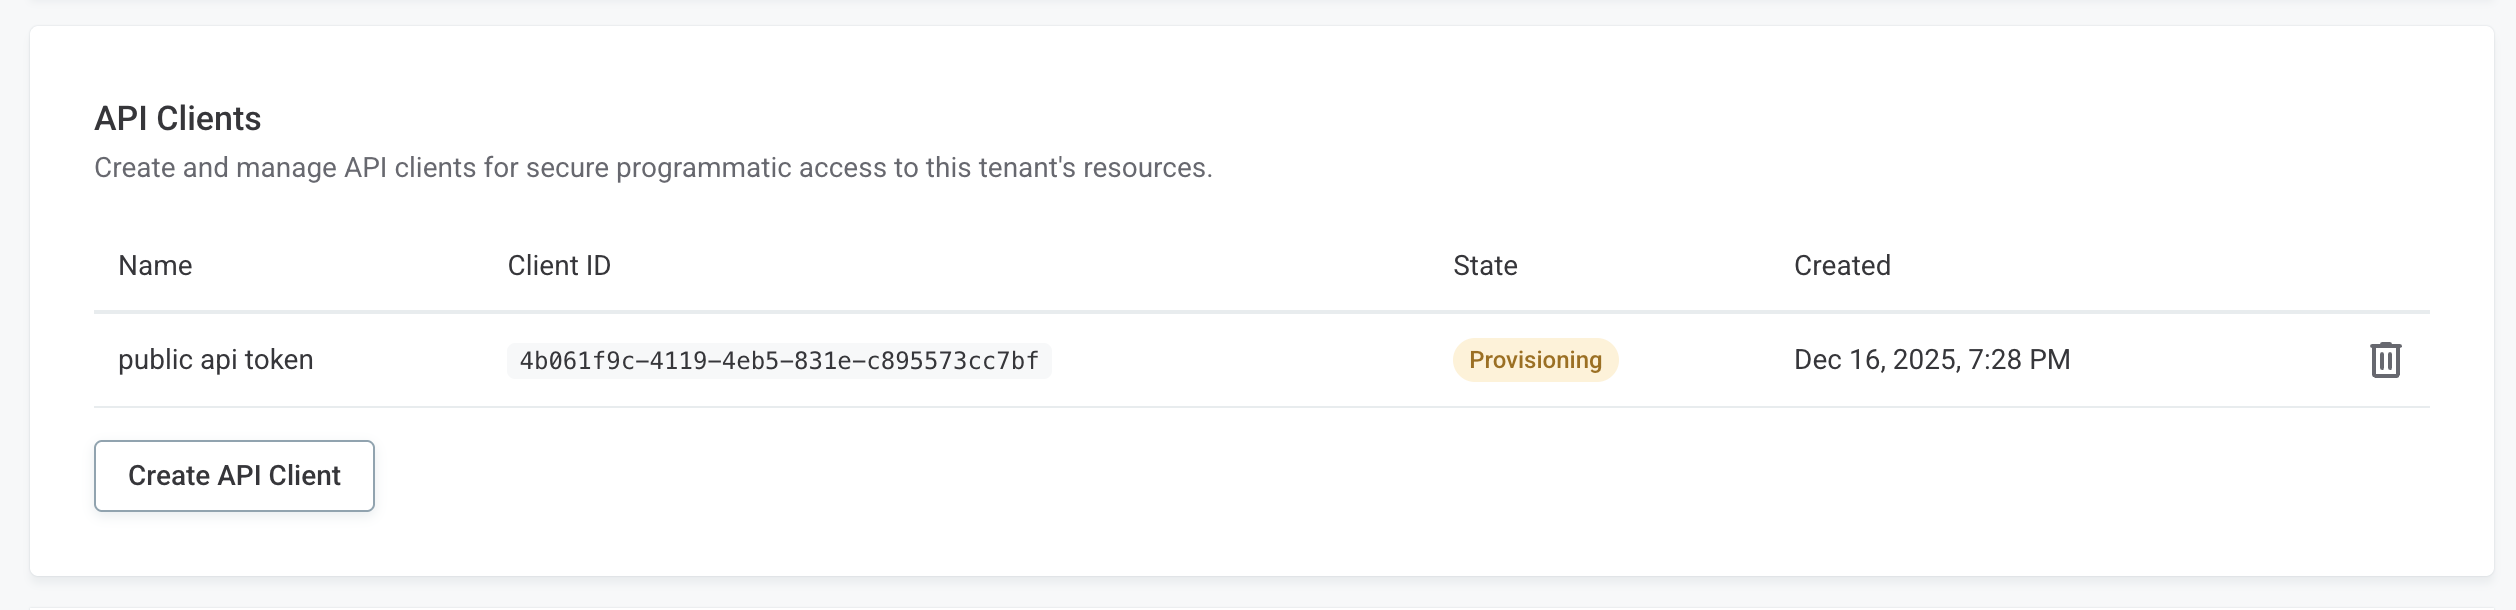
Task: Click the Provisioning state indicator pill
Action: [1534, 358]
